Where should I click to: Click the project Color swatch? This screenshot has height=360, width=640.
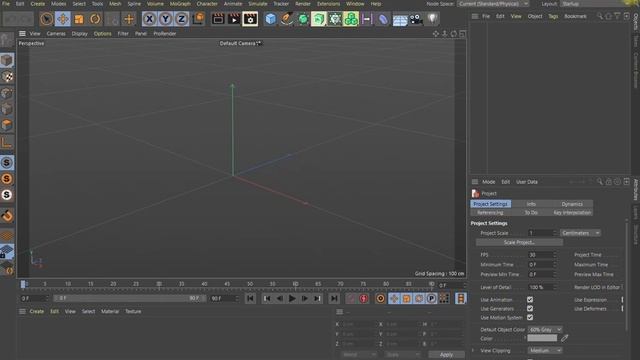(x=542, y=338)
